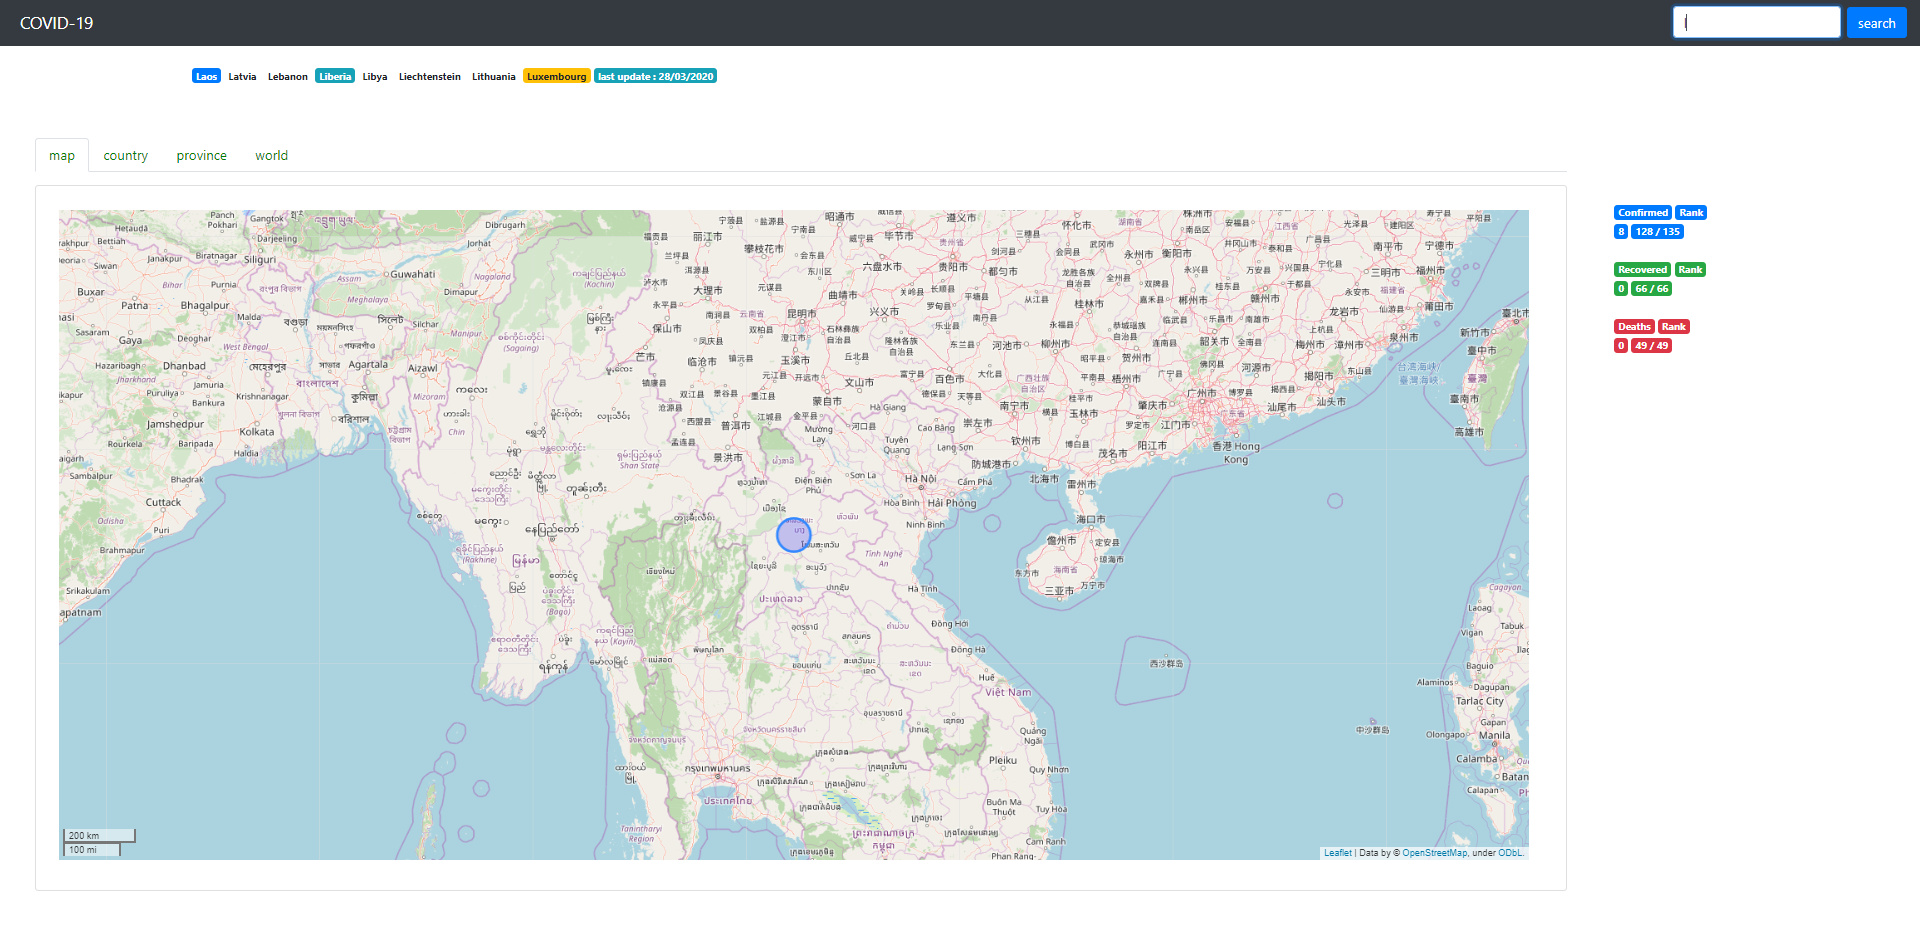Select the Luxembourg country badge
The image size is (1920, 931).
click(x=557, y=76)
